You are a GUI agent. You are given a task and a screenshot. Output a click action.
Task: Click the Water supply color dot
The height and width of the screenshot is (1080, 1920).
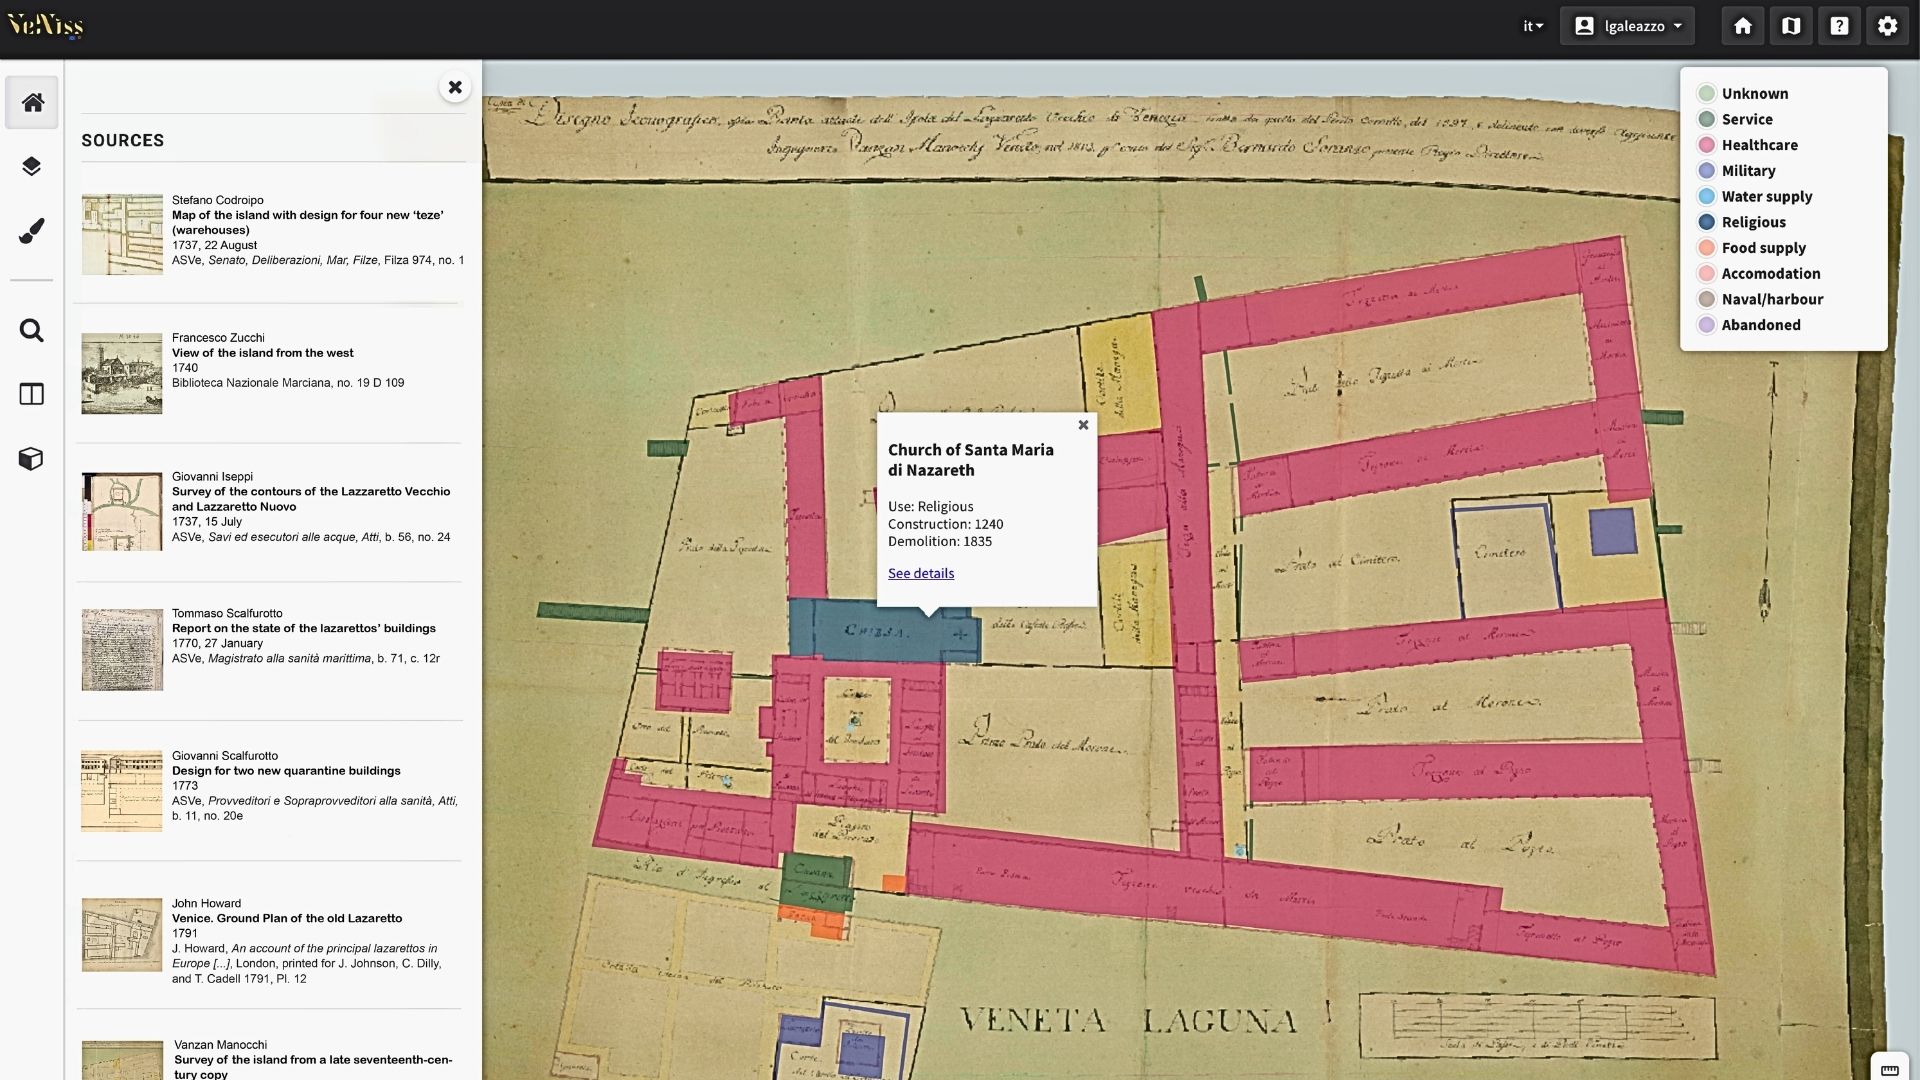click(x=1705, y=196)
